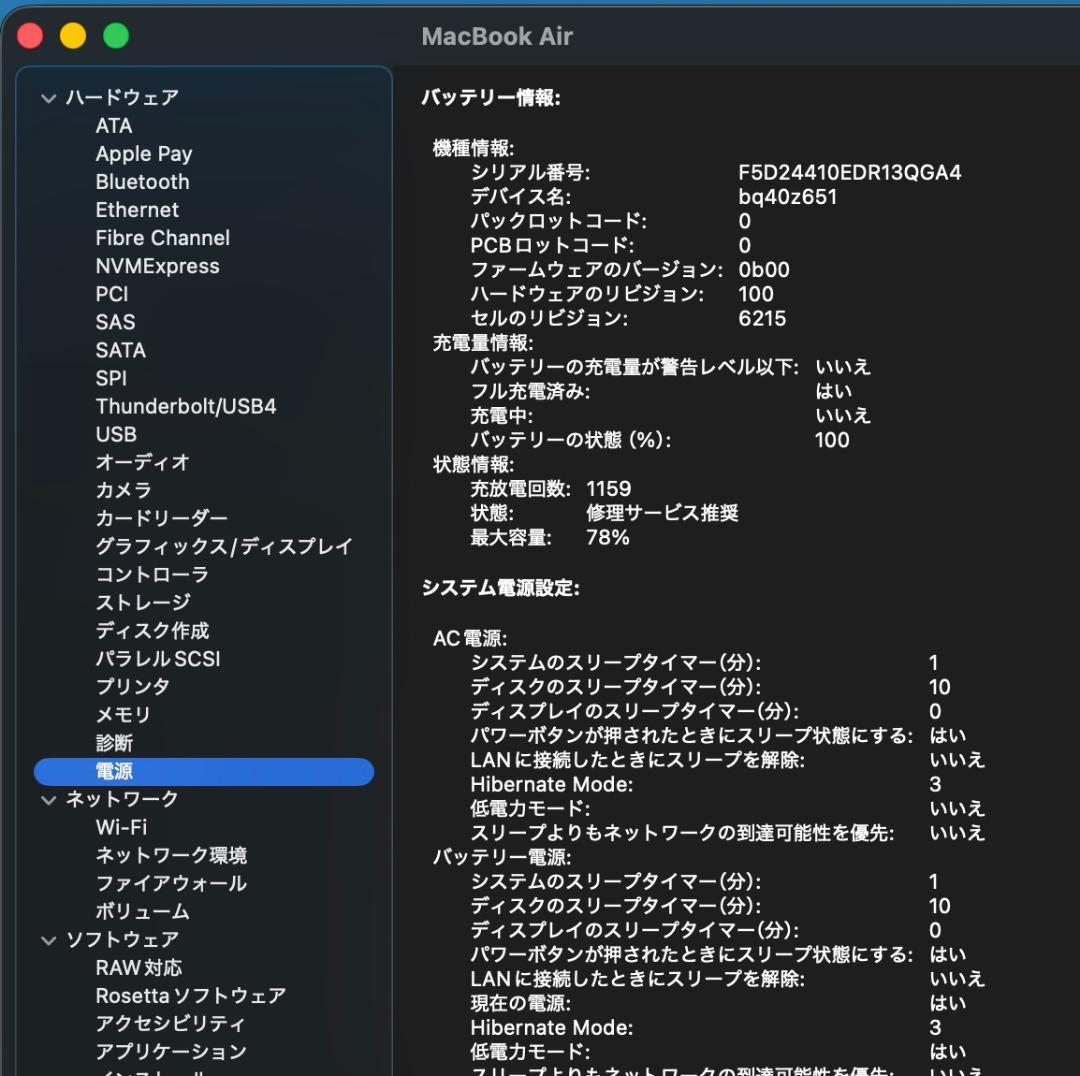Select メモリ in the sidebar
The height and width of the screenshot is (1076, 1080).
click(x=123, y=714)
